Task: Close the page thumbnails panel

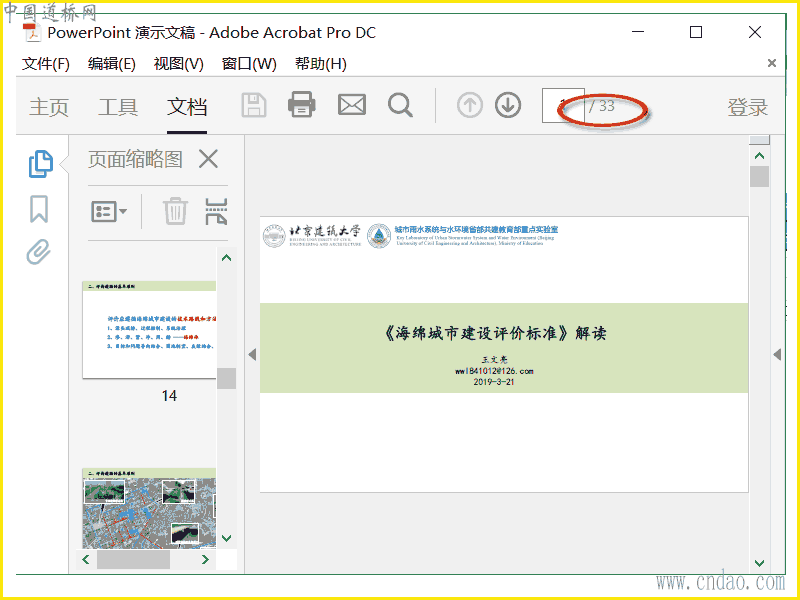Action: click(x=209, y=159)
